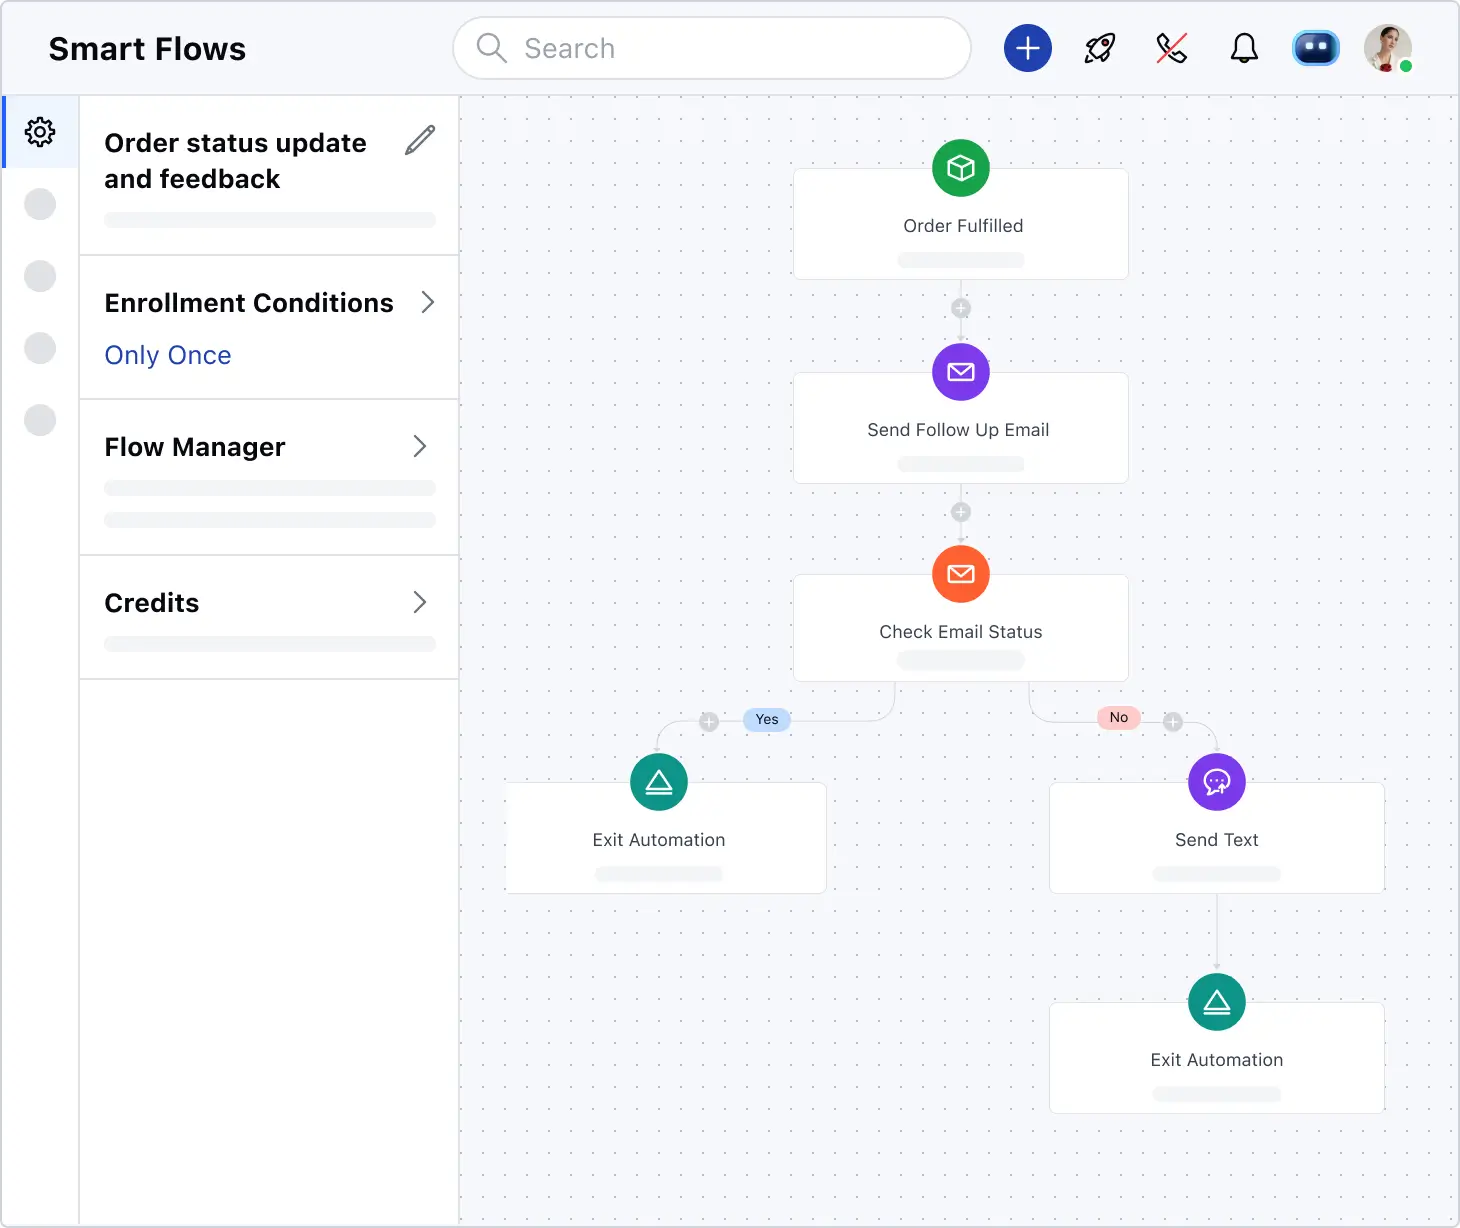Click Exit Automation icon under Yes branch

click(x=659, y=782)
